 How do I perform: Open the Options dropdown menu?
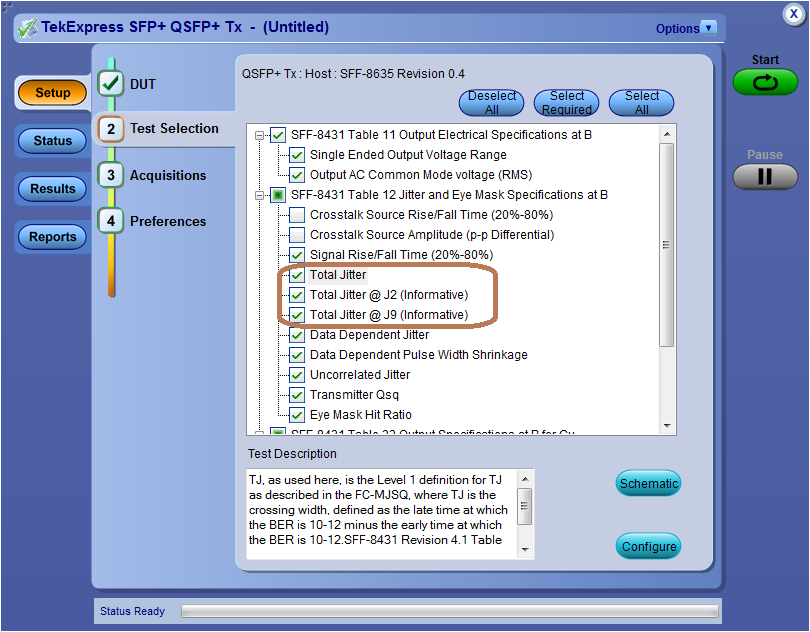[x=709, y=28]
